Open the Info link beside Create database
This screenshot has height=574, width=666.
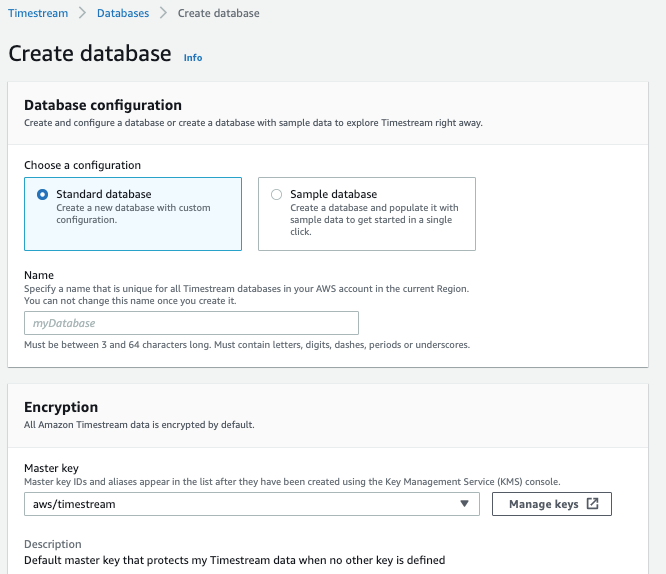pyautogui.click(x=193, y=58)
